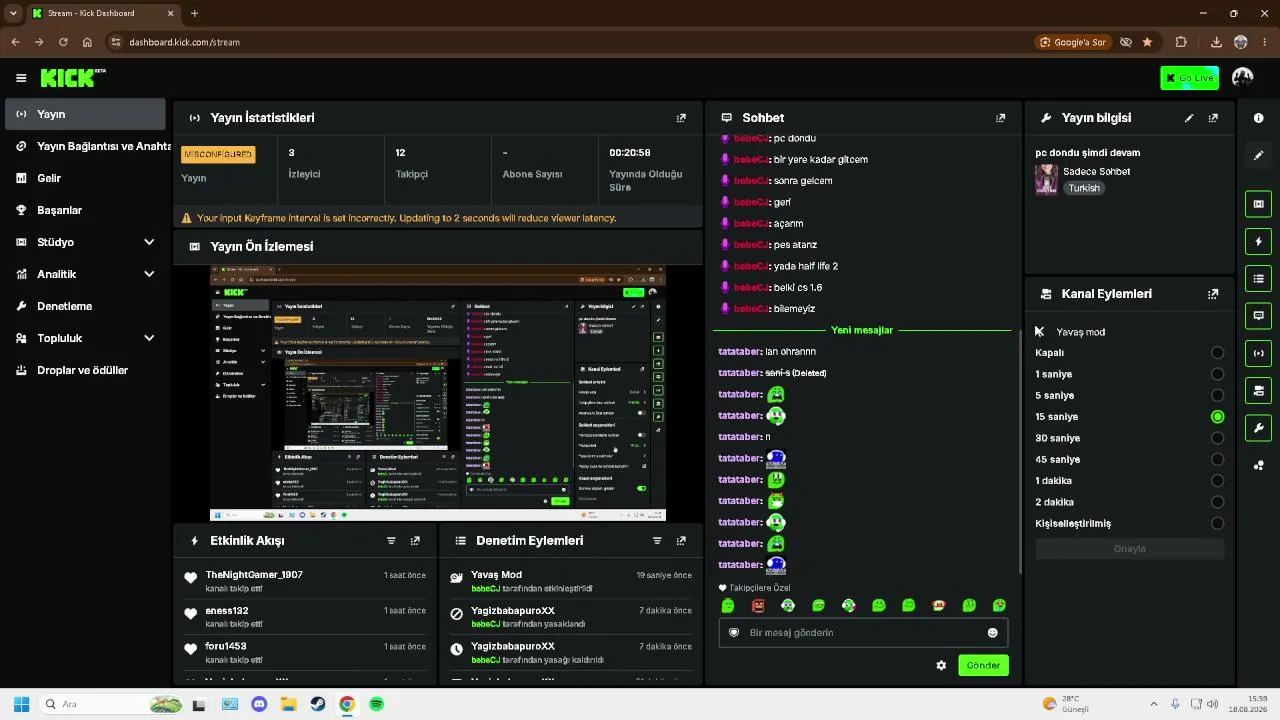Click the Turkish language tag

pos(1083,188)
